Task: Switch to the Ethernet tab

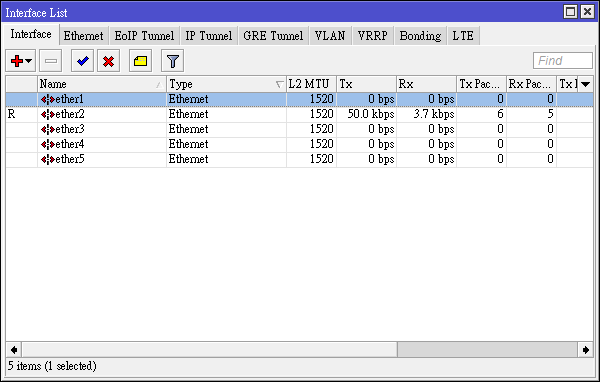Action: 83,36
